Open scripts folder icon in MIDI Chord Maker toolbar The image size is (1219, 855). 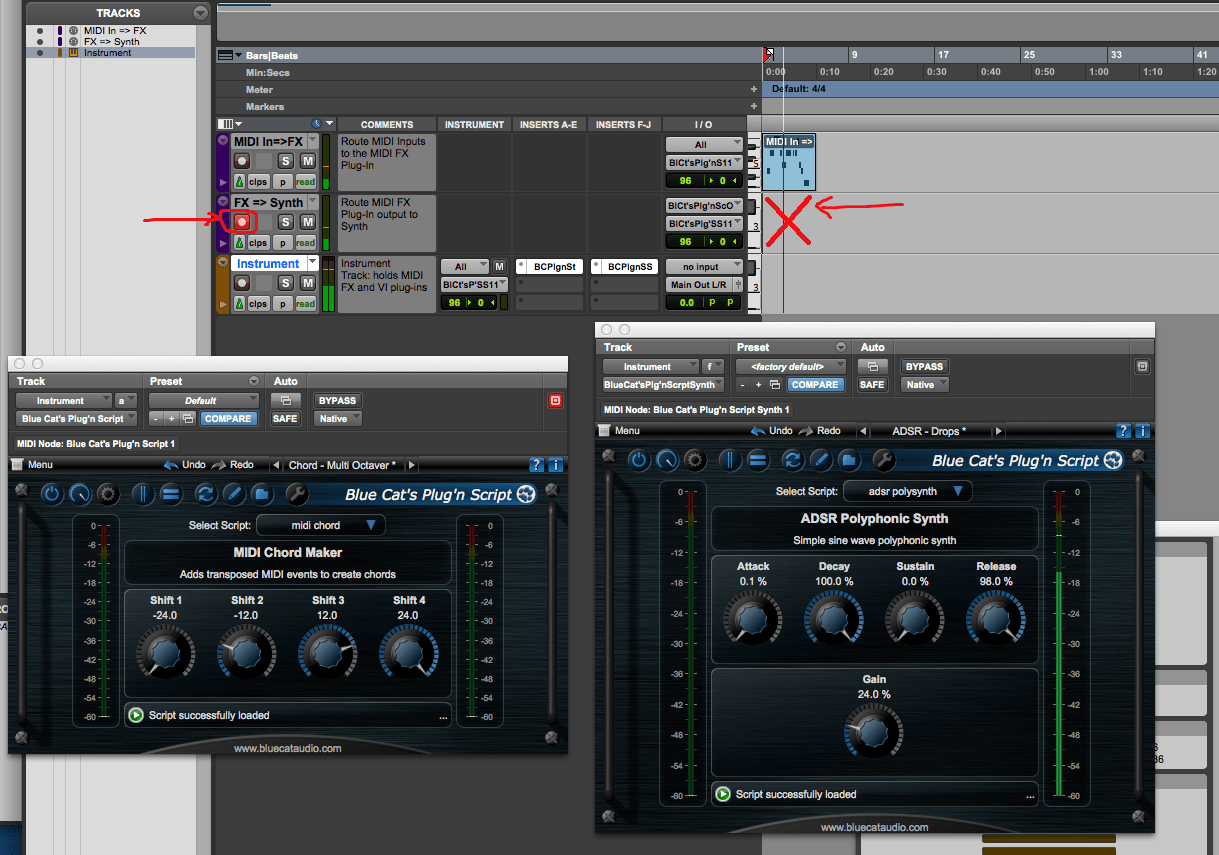coord(262,493)
